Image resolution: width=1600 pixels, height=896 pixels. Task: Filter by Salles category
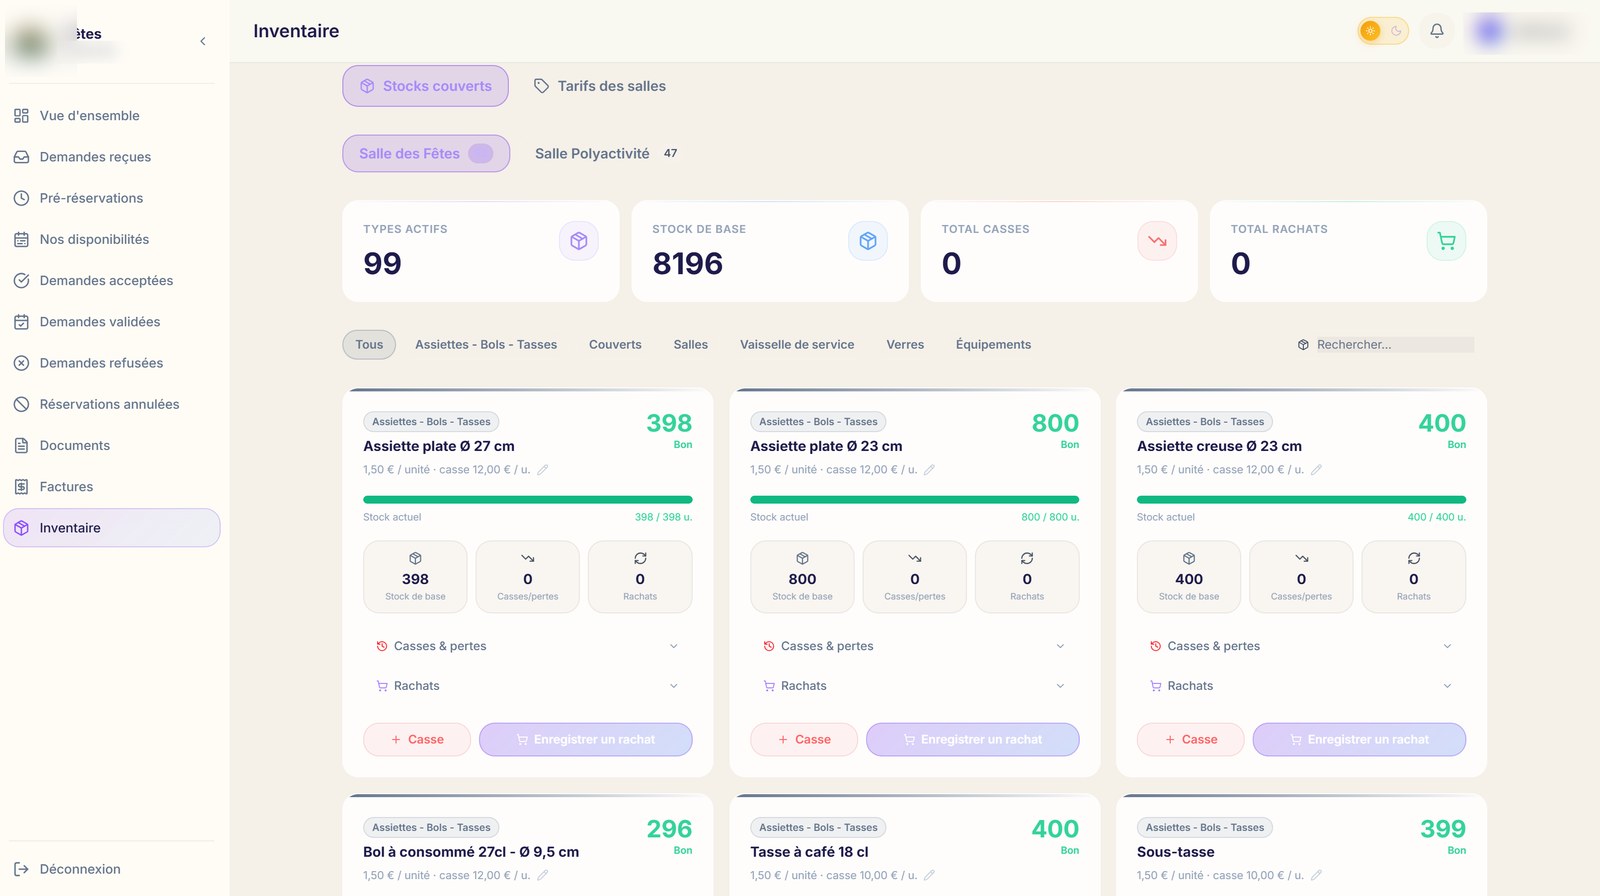coord(691,345)
